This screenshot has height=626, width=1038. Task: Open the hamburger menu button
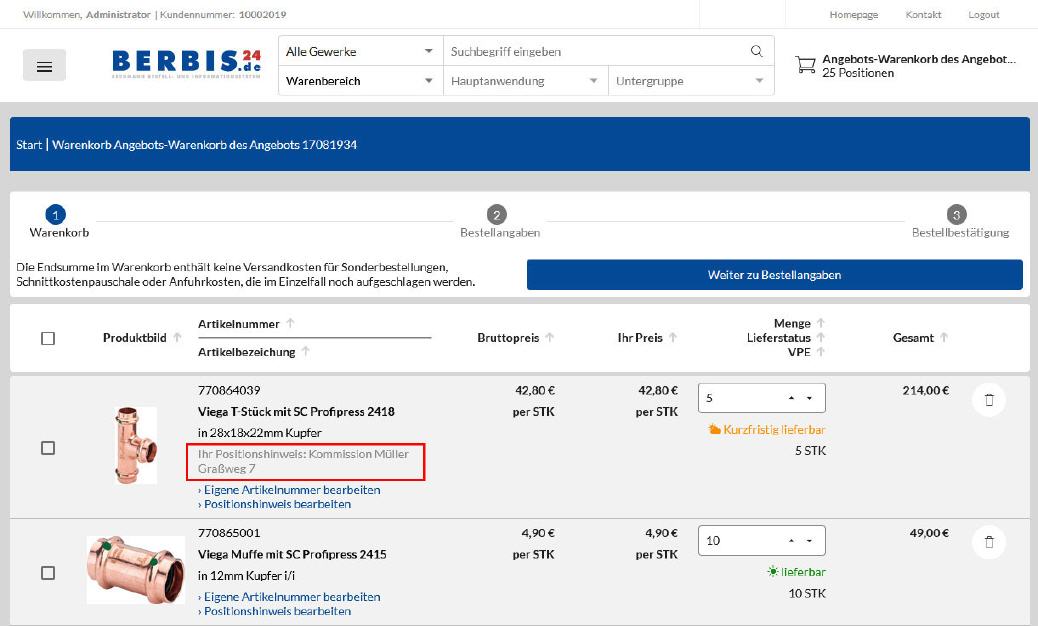click(44, 66)
